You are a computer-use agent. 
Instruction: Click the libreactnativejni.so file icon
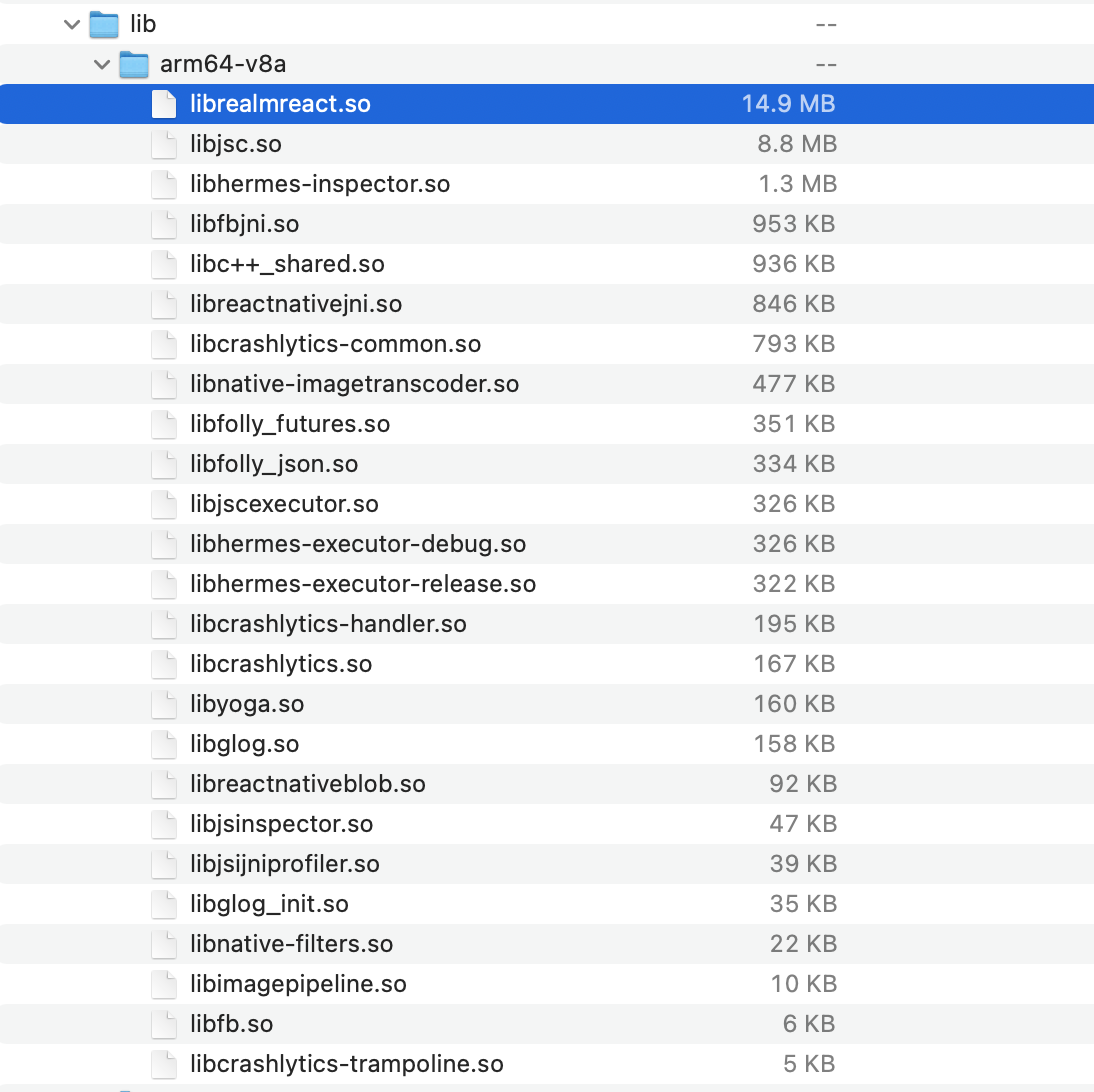point(164,304)
